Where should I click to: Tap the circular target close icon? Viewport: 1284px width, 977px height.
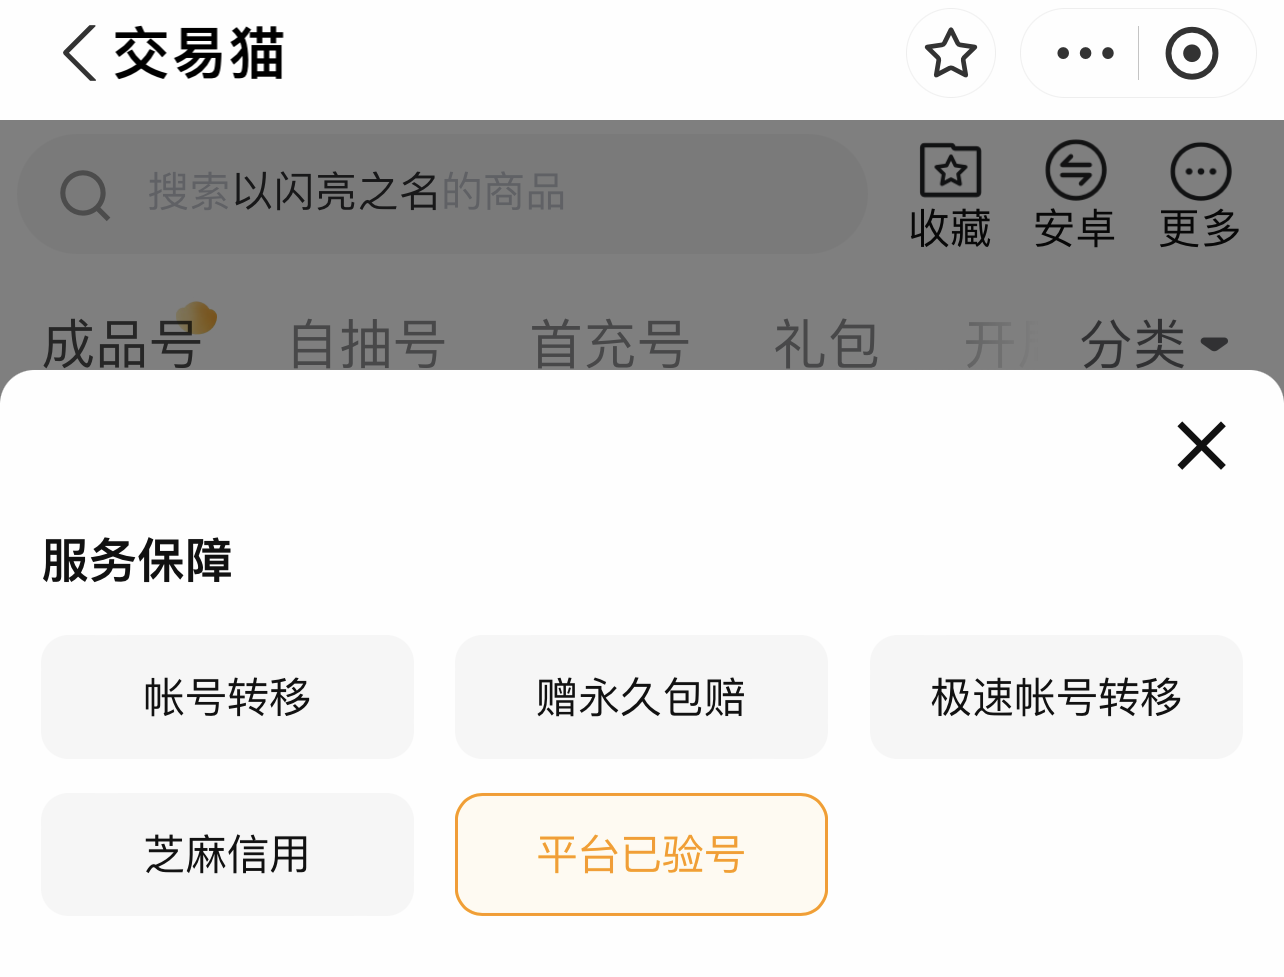[1191, 53]
